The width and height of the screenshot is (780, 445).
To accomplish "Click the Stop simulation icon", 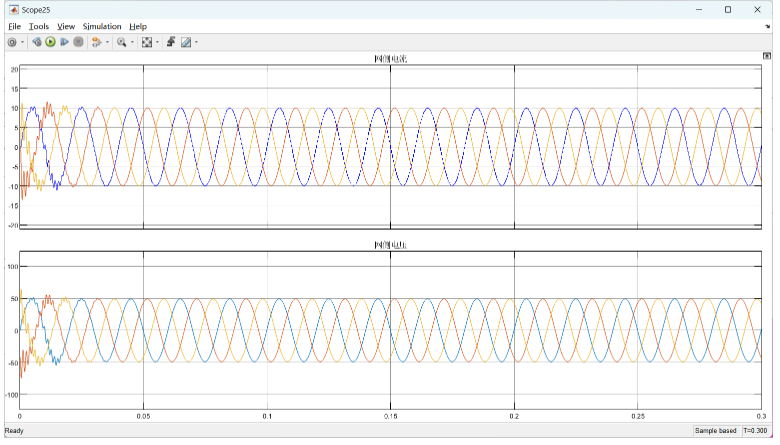I will click(x=78, y=43).
